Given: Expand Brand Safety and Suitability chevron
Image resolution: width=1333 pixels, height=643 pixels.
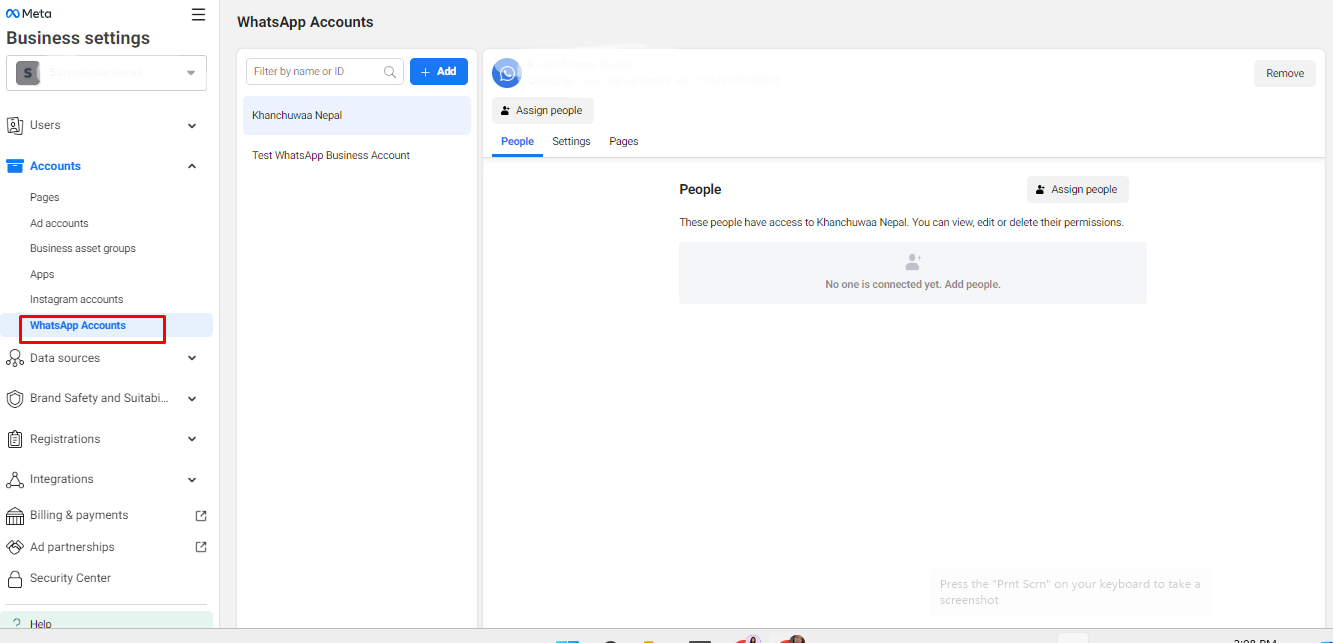Looking at the screenshot, I should pos(192,398).
